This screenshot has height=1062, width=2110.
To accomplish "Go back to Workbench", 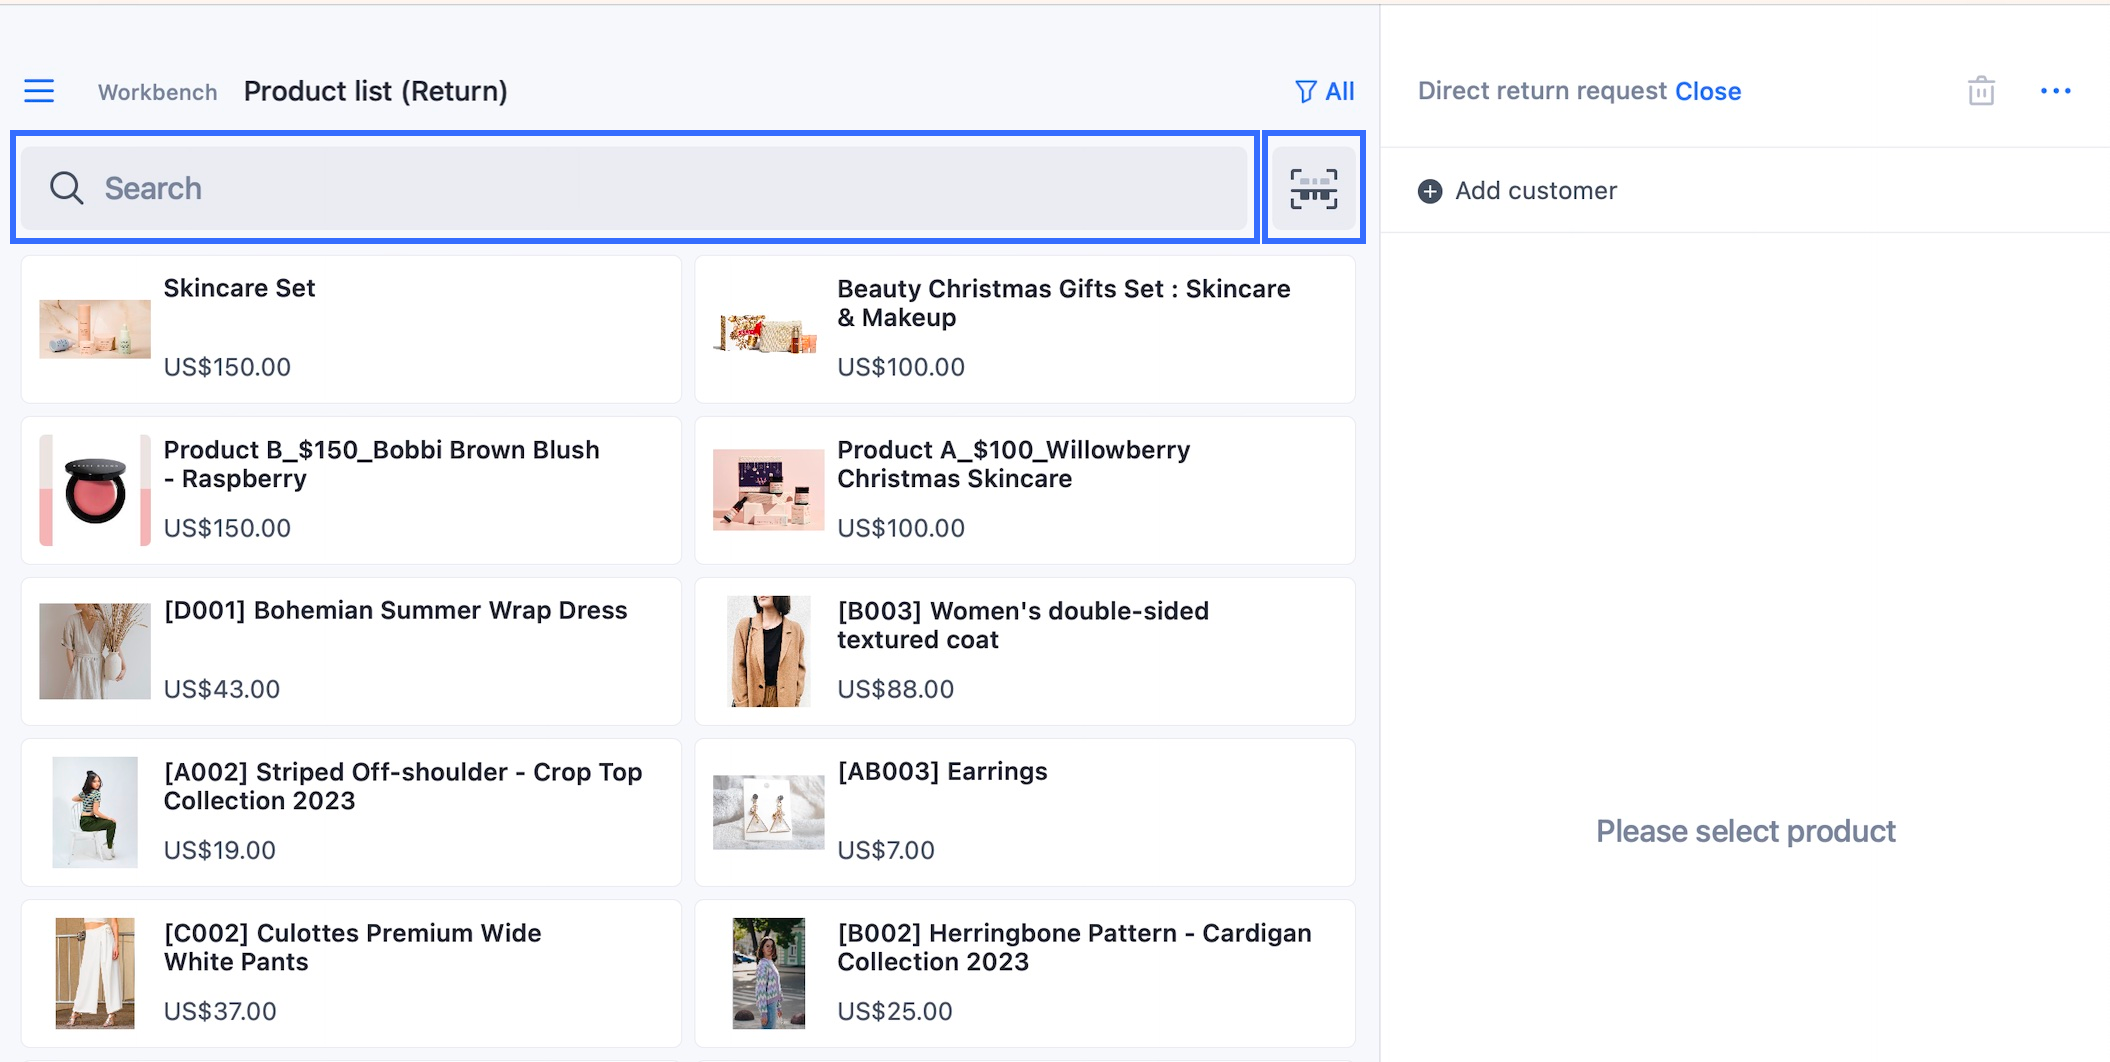I will point(157,92).
